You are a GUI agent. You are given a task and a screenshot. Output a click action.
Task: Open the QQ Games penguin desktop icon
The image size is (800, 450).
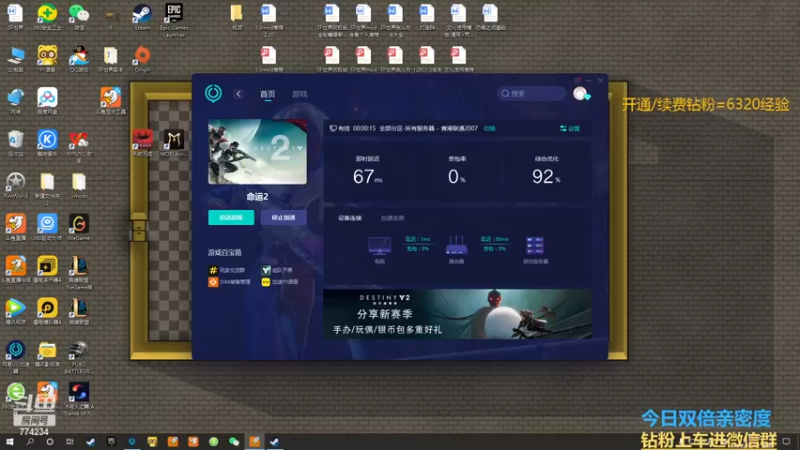point(79,59)
